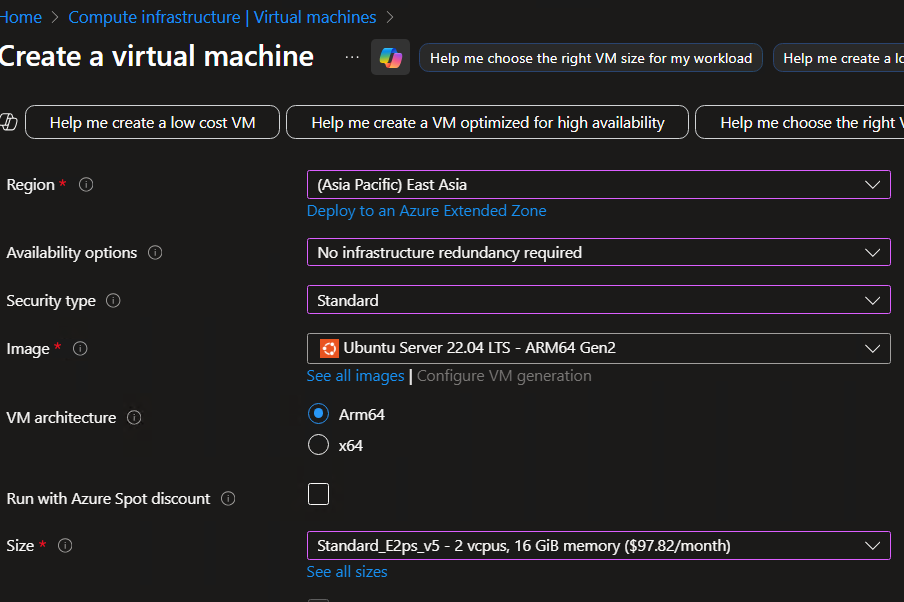
Task: Show info tooltip for Region
Action: tap(86, 185)
